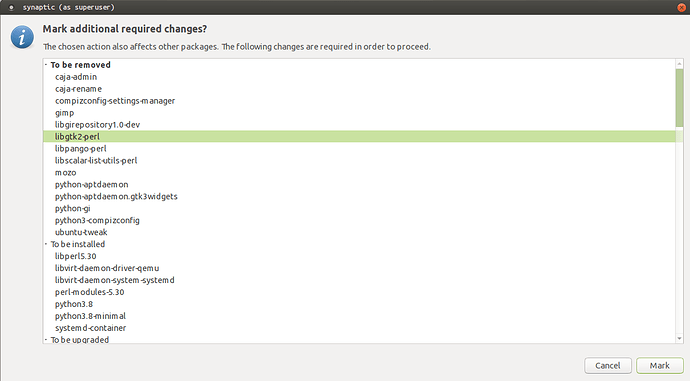Select the libgtk2-perl list entry

[360, 136]
